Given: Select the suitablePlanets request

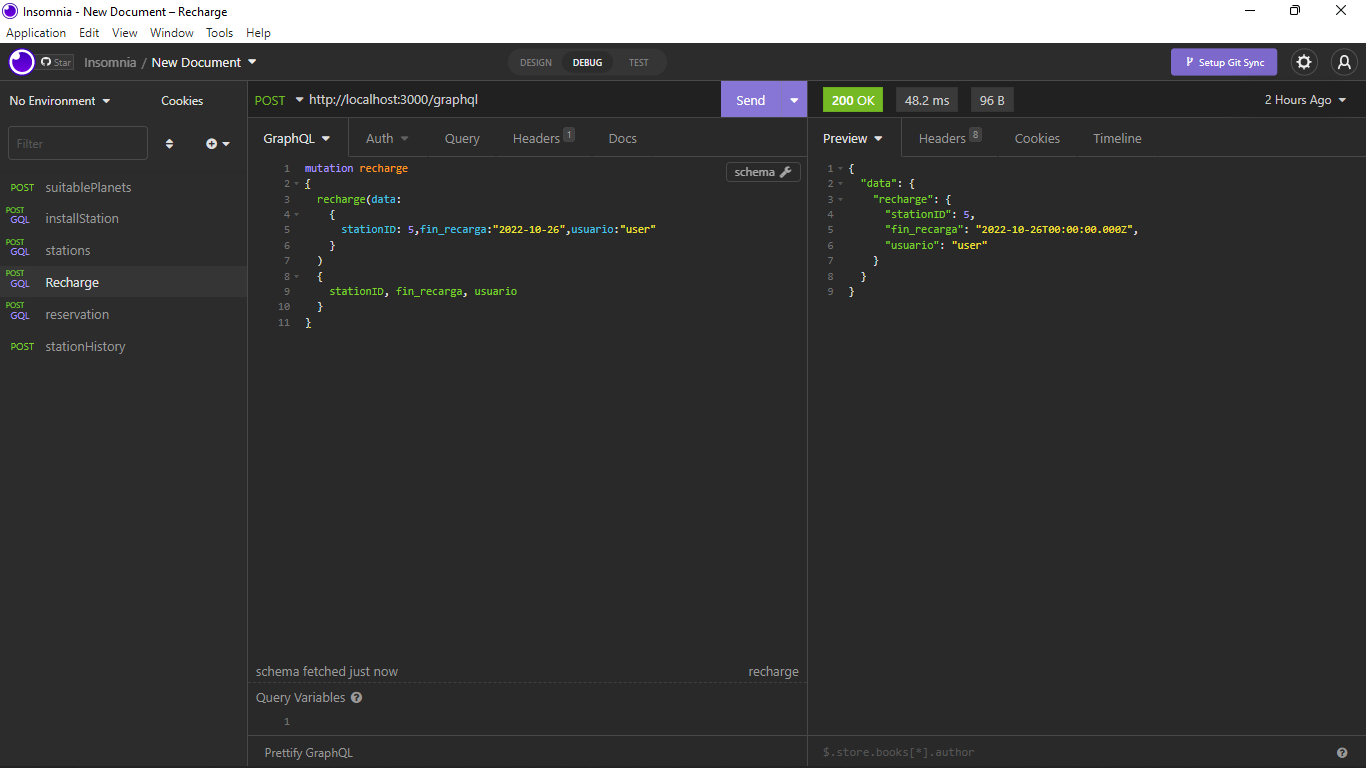Looking at the screenshot, I should click(123, 187).
